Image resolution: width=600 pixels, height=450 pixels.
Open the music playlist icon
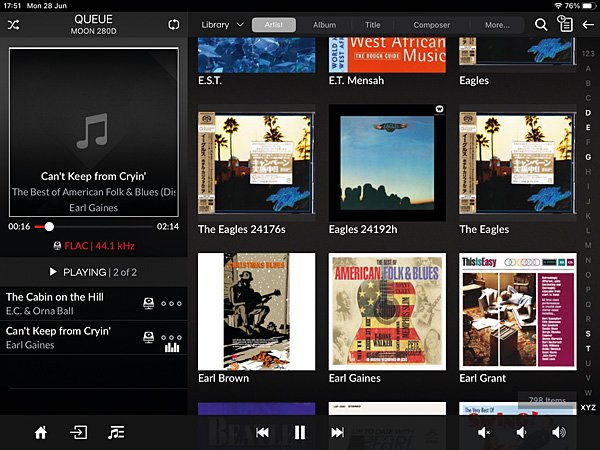tap(116, 433)
